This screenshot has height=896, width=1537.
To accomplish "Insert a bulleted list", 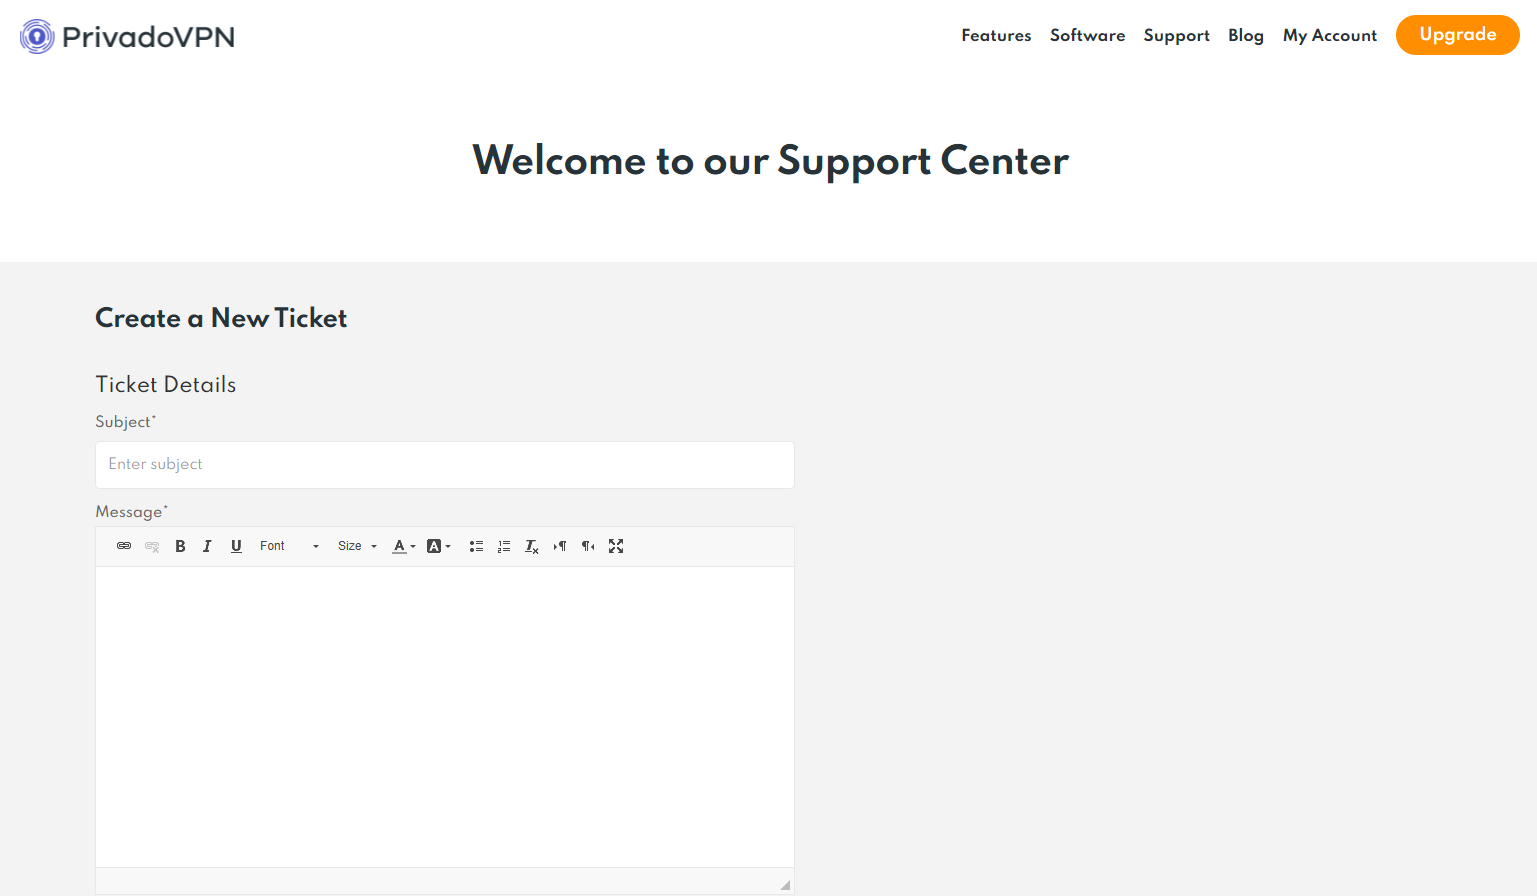I will [x=476, y=546].
